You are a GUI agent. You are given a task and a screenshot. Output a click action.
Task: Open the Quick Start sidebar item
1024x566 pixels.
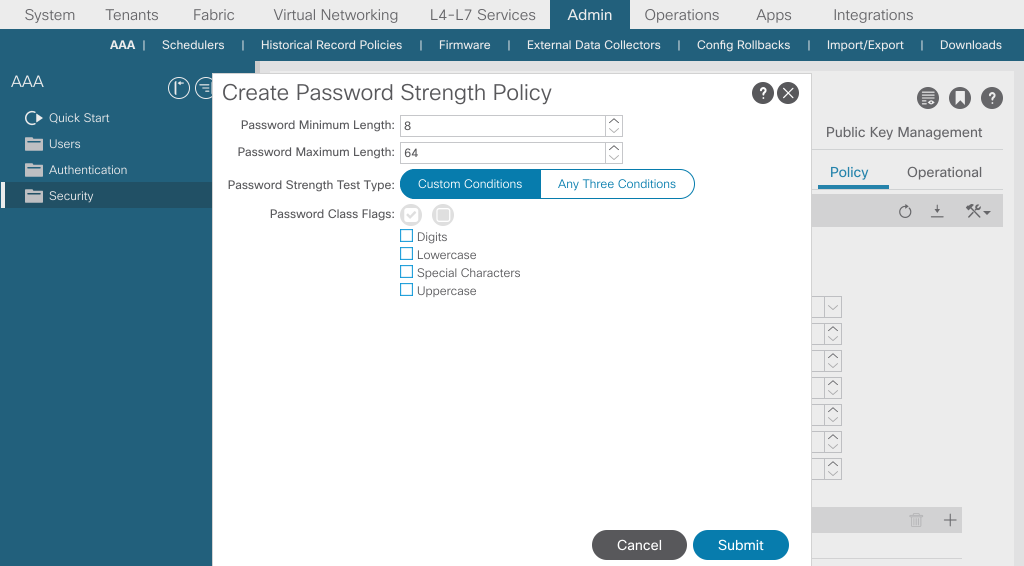click(79, 118)
